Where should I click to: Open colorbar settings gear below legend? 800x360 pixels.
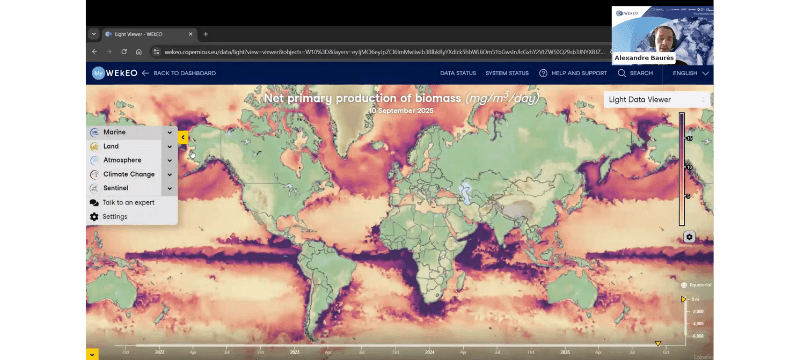tap(689, 237)
